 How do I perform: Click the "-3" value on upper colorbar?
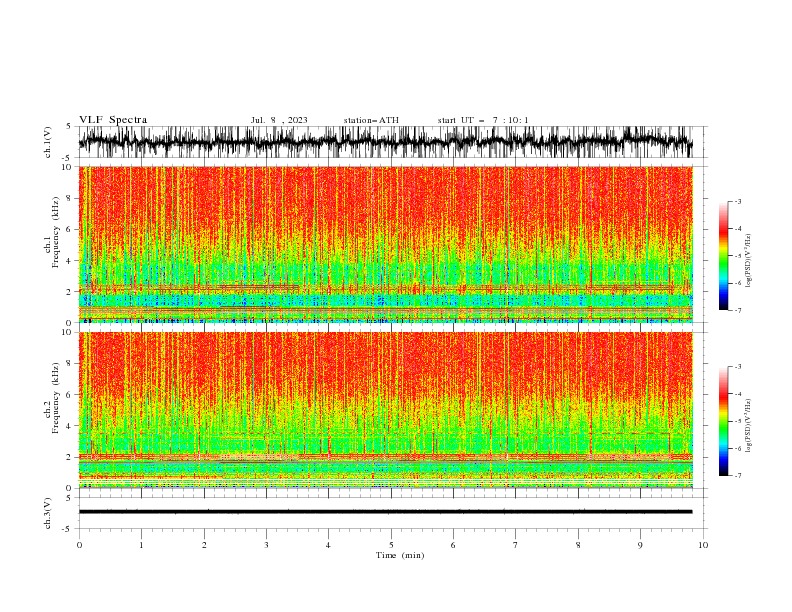(737, 201)
